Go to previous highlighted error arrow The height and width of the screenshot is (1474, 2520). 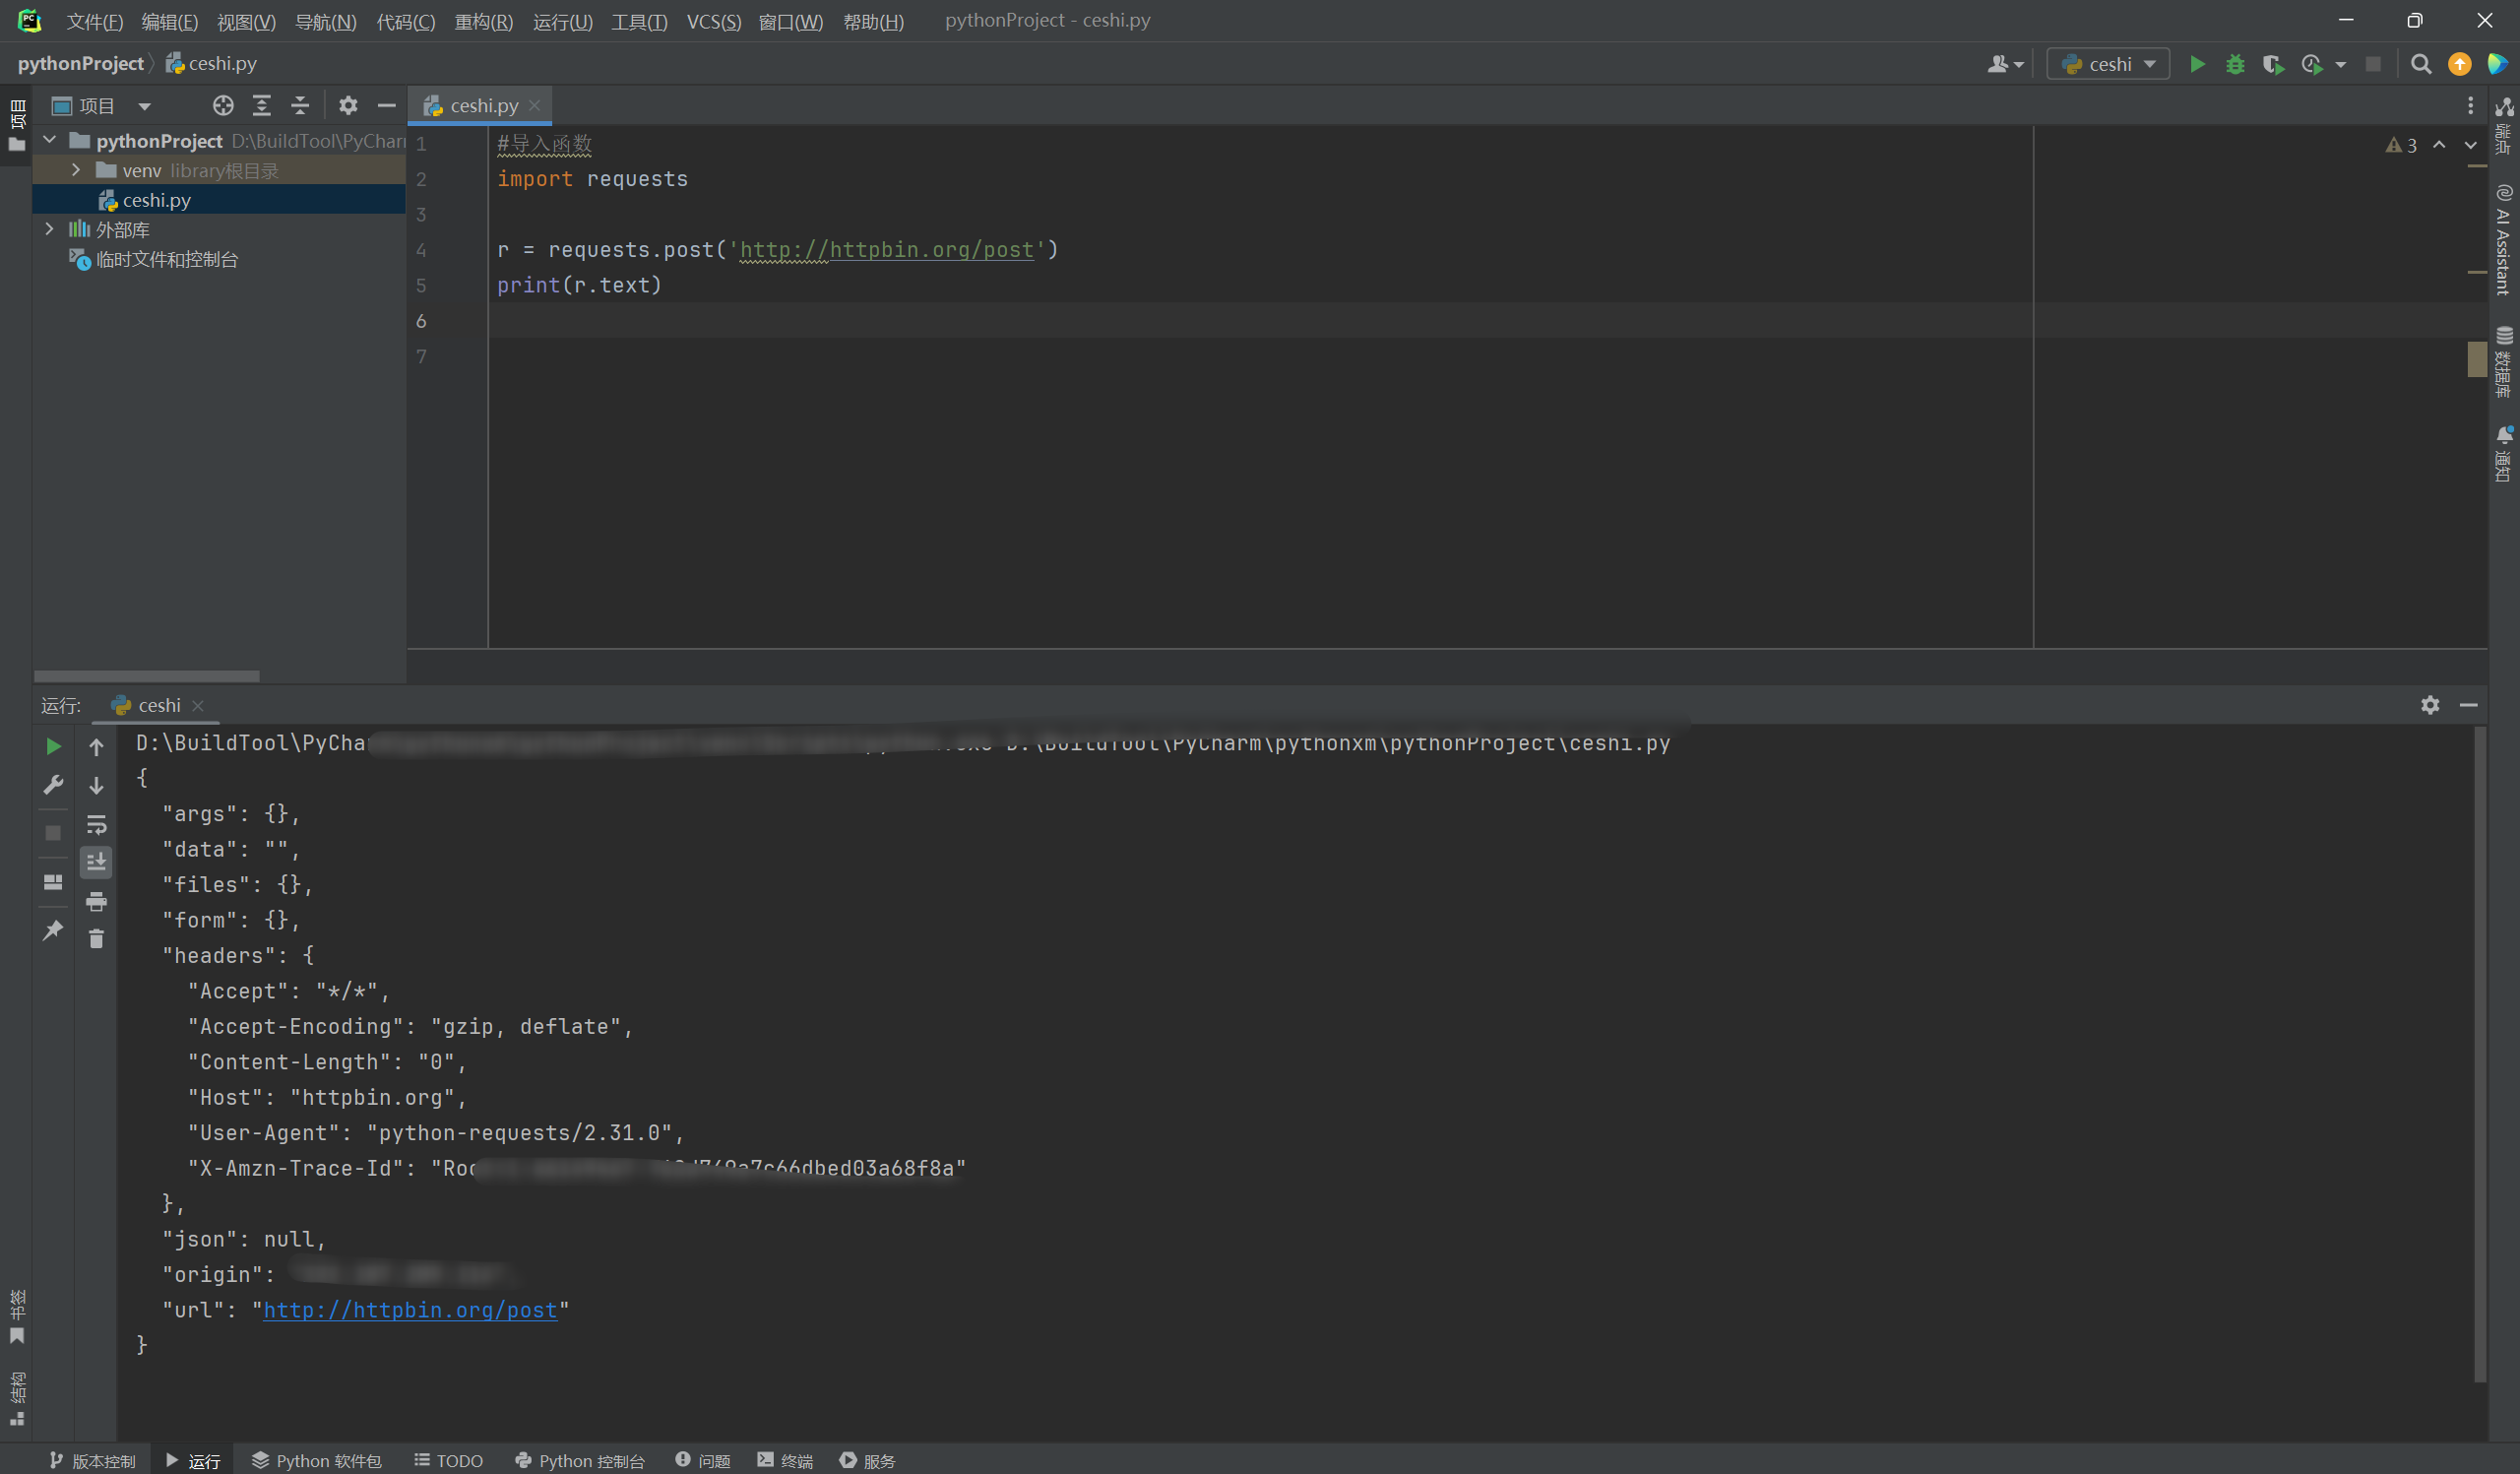click(x=2440, y=145)
